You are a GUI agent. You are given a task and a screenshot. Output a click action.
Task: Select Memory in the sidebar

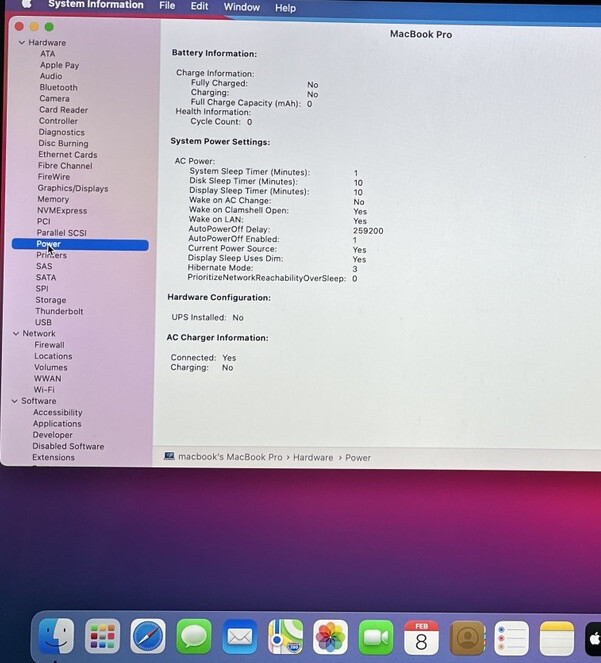(53, 199)
